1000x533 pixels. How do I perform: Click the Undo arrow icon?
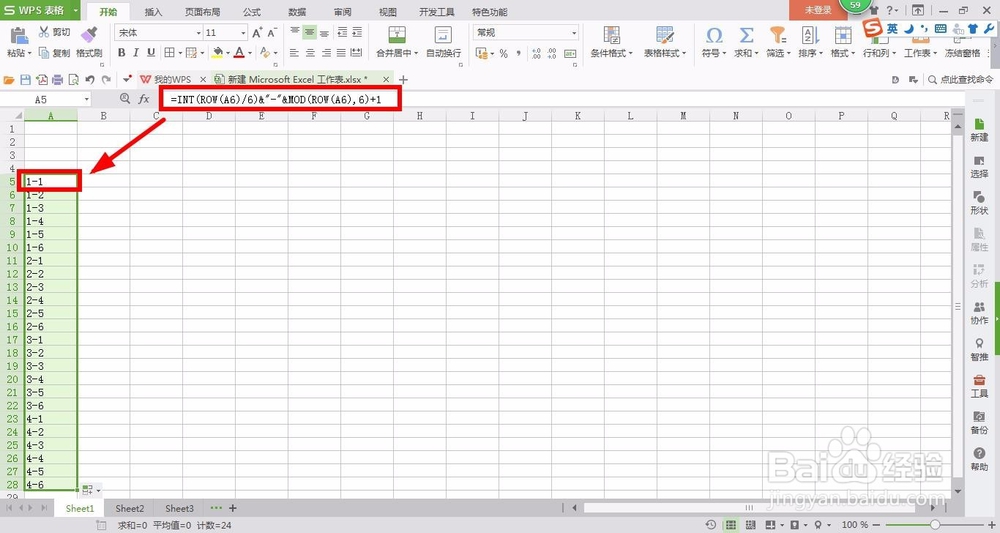click(x=90, y=80)
